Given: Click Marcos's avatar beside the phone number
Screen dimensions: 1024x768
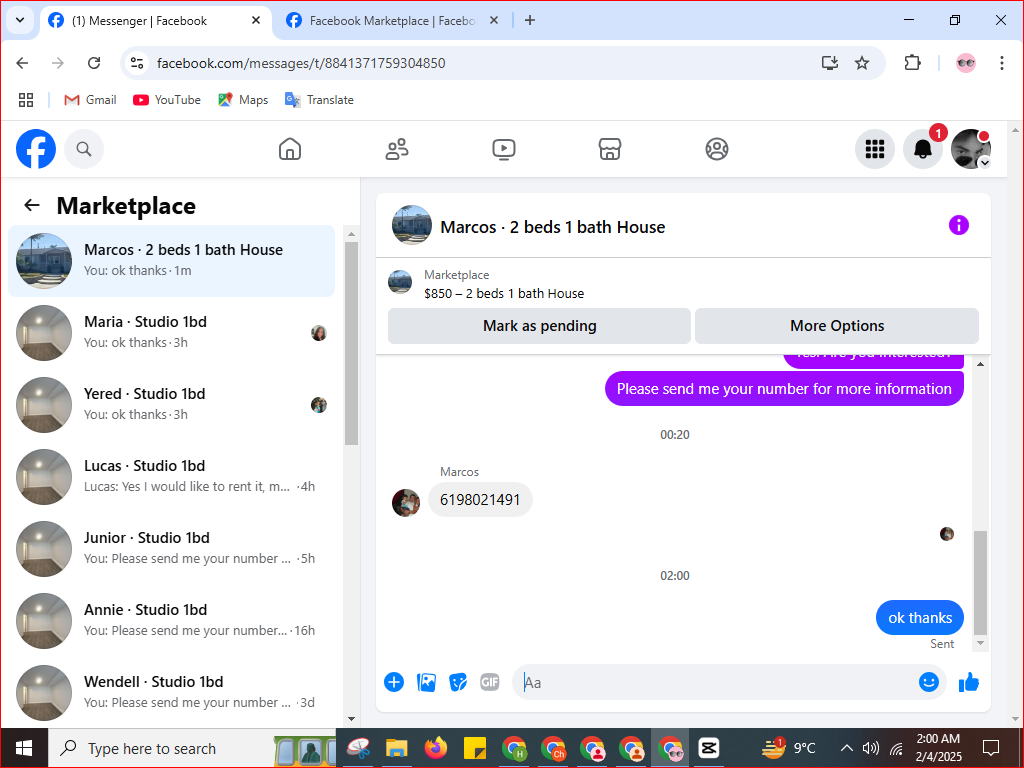Looking at the screenshot, I should tap(406, 503).
